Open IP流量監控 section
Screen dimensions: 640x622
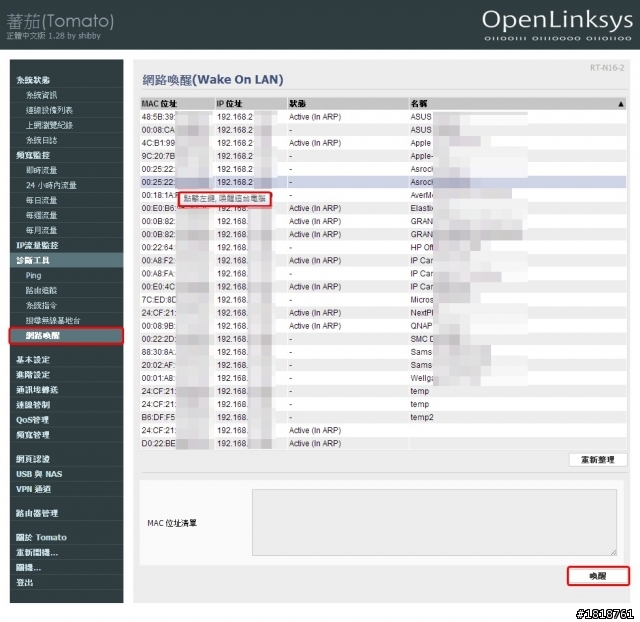pos(37,245)
